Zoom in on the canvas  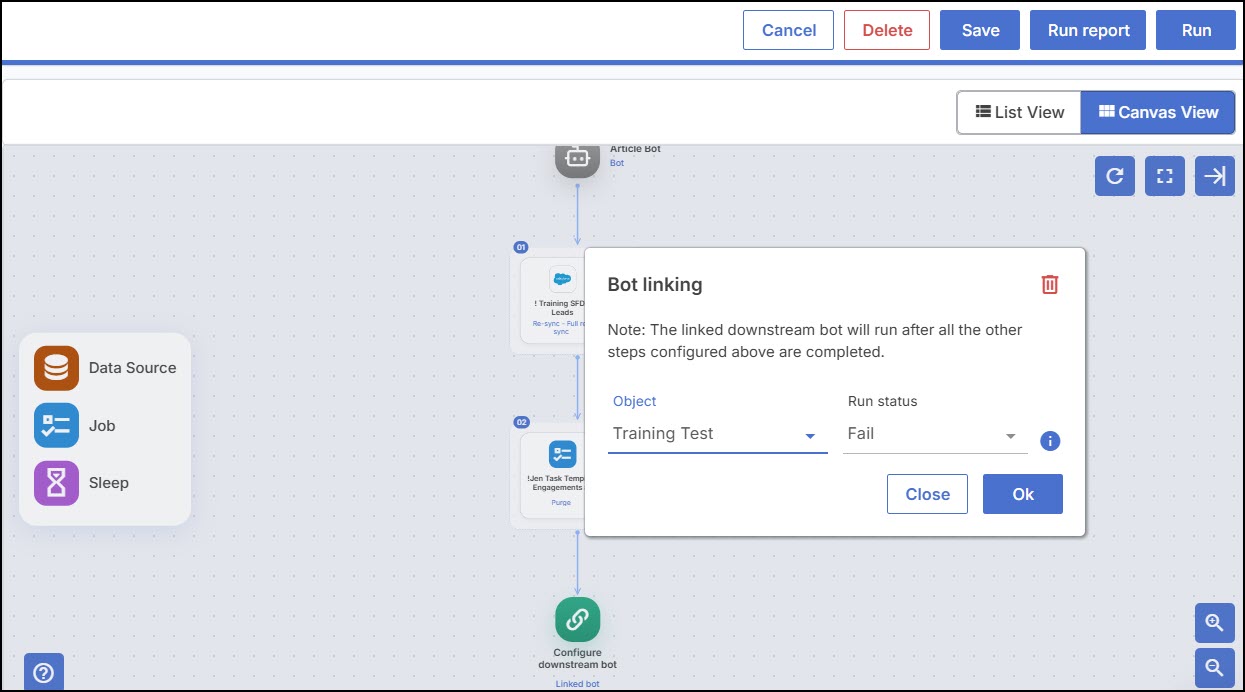1215,622
